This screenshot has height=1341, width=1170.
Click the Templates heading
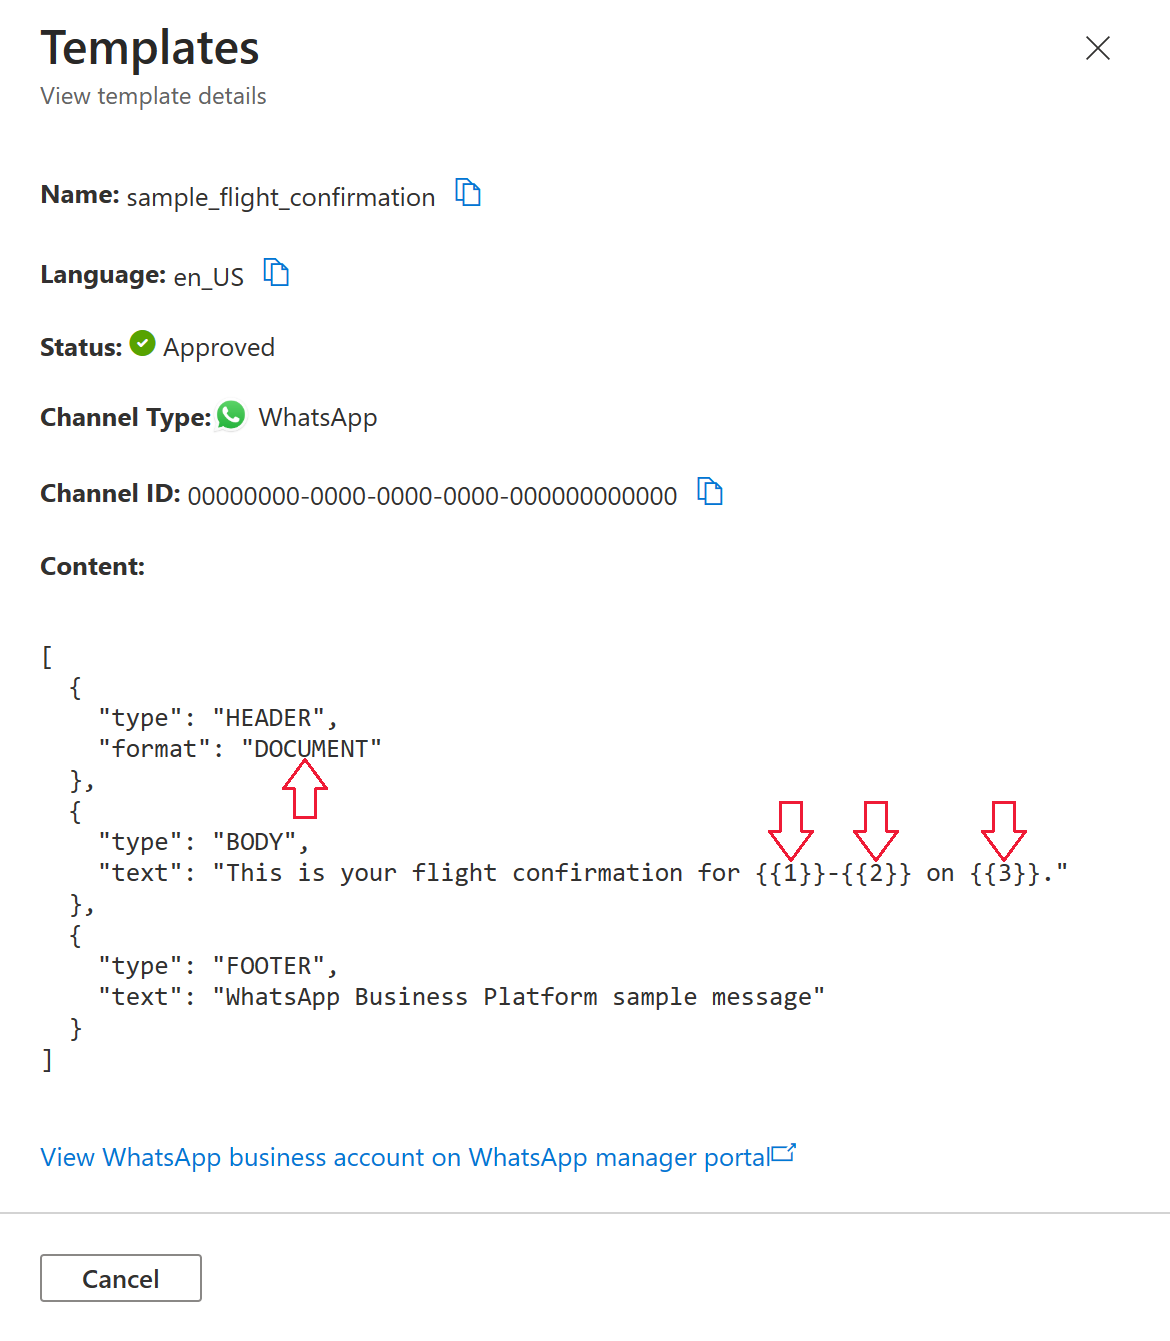tap(150, 48)
